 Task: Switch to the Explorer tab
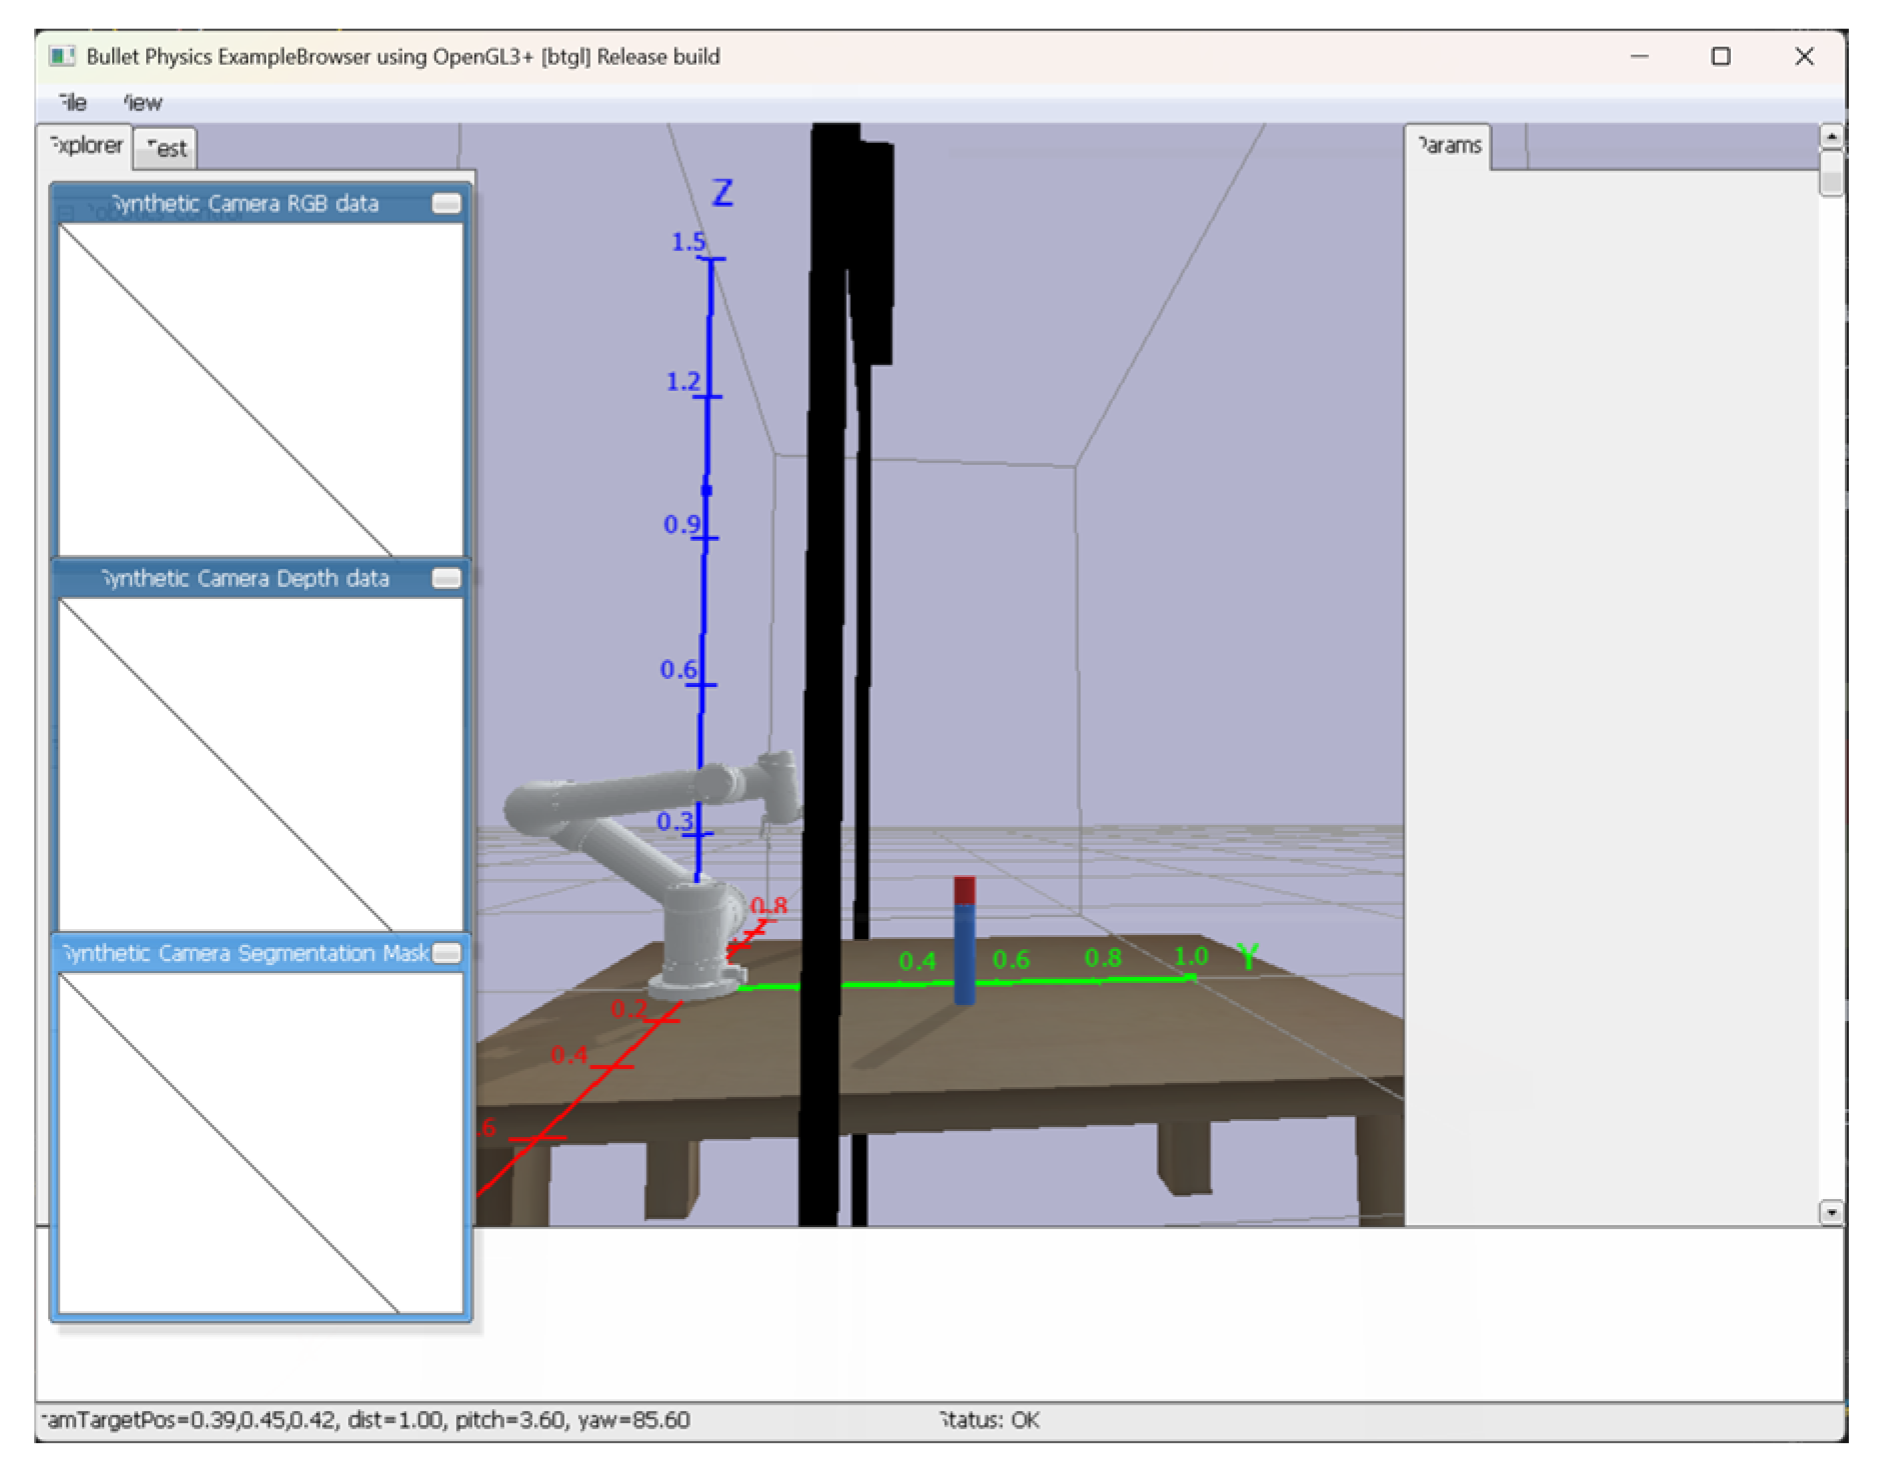pyautogui.click(x=87, y=146)
